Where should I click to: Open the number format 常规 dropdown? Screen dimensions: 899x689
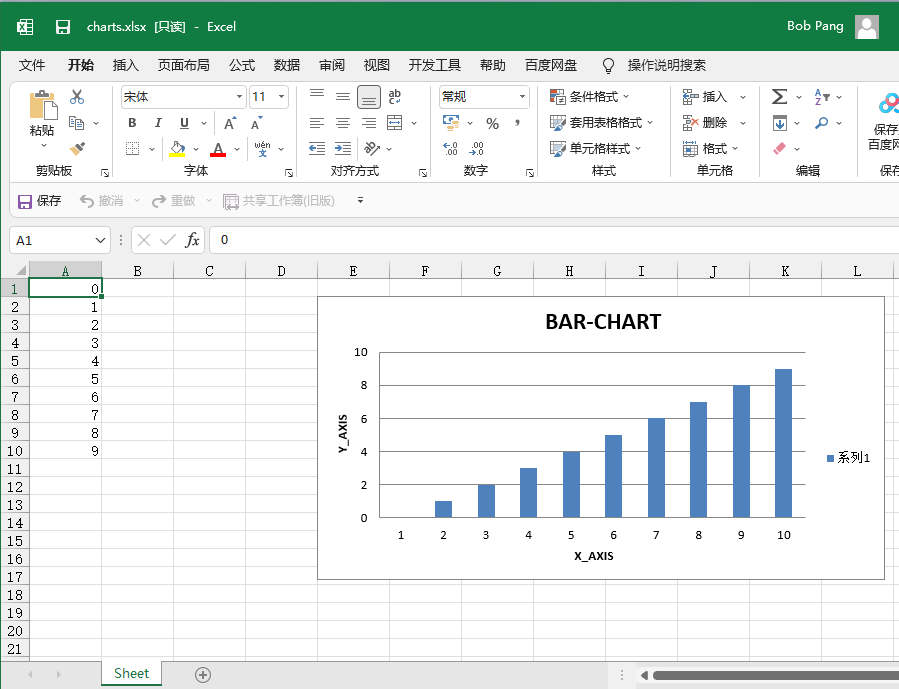522,97
